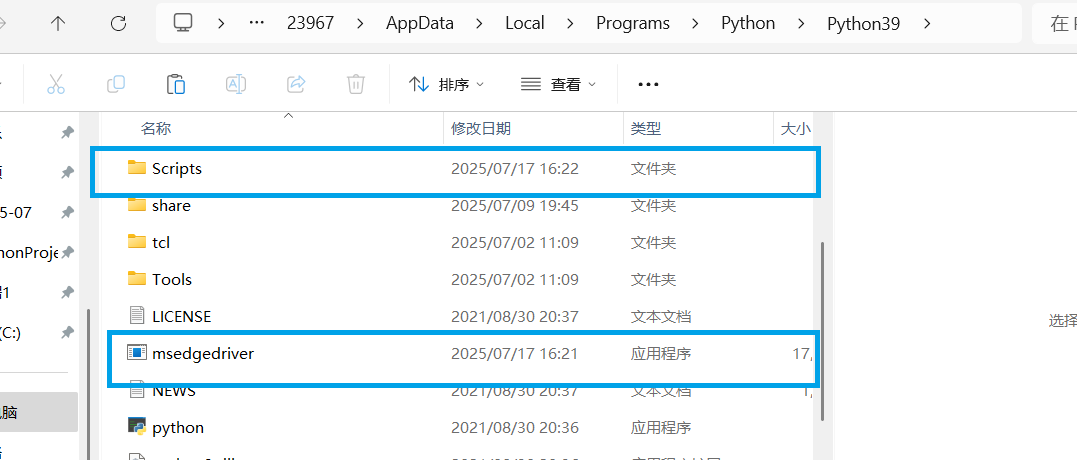Click the msedgedriver date 2025/07/17 16:21
The image size is (1077, 460).
(514, 354)
